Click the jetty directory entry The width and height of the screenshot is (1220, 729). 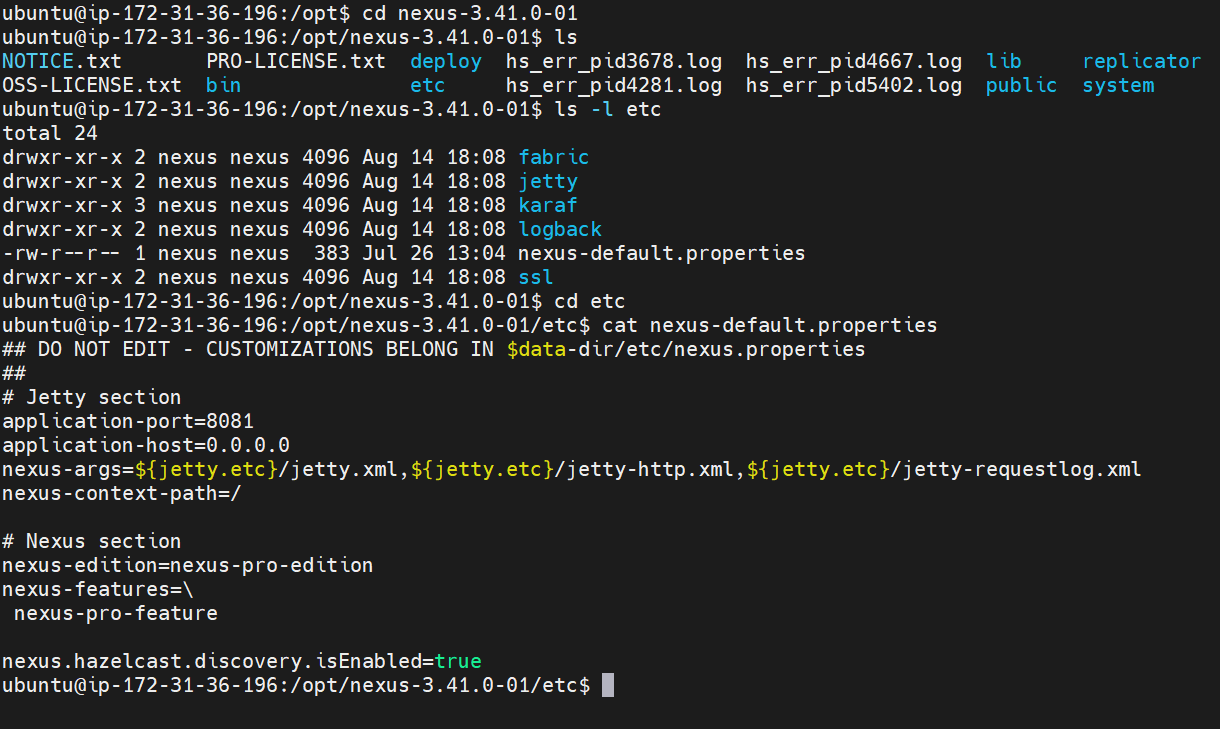click(548, 181)
